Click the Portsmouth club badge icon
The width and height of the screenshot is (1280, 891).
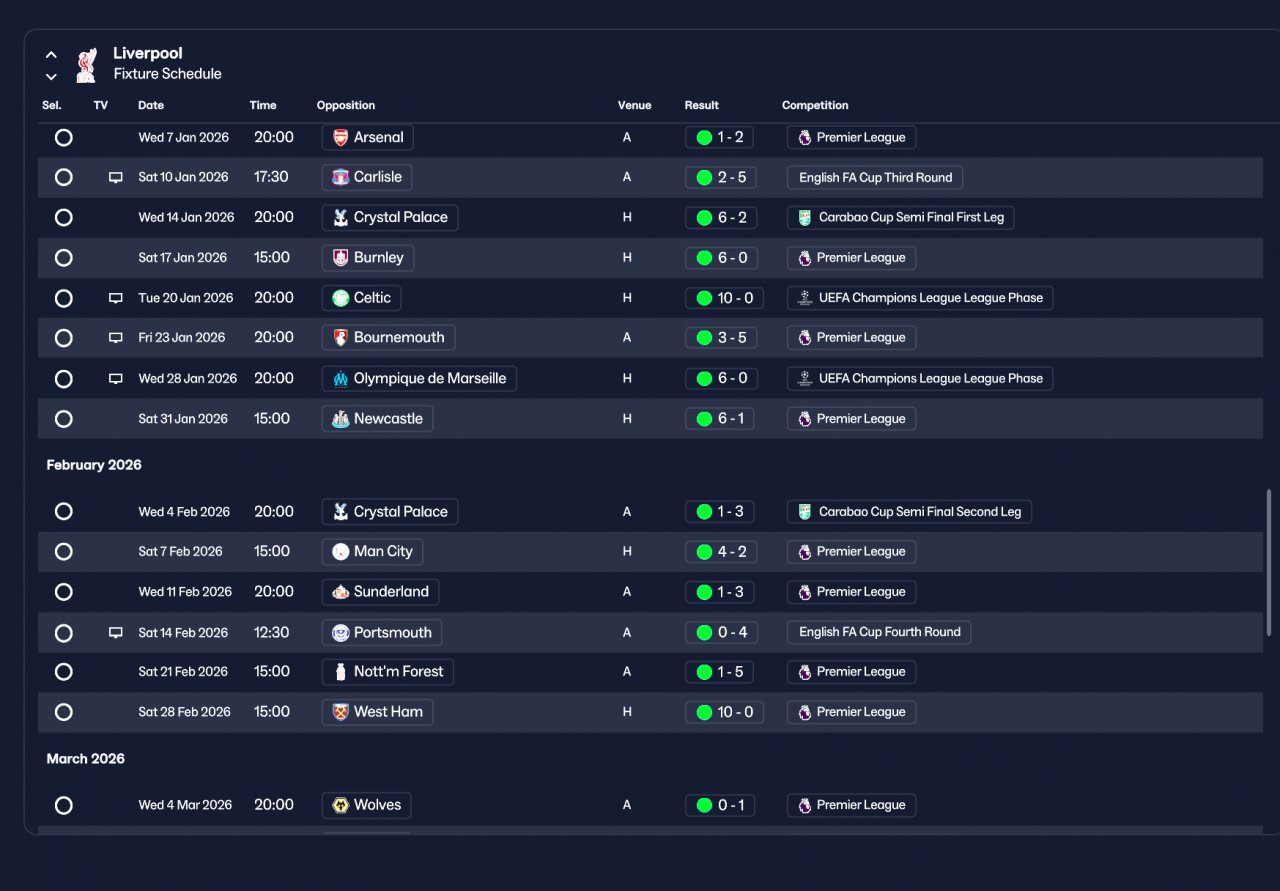pyautogui.click(x=341, y=633)
